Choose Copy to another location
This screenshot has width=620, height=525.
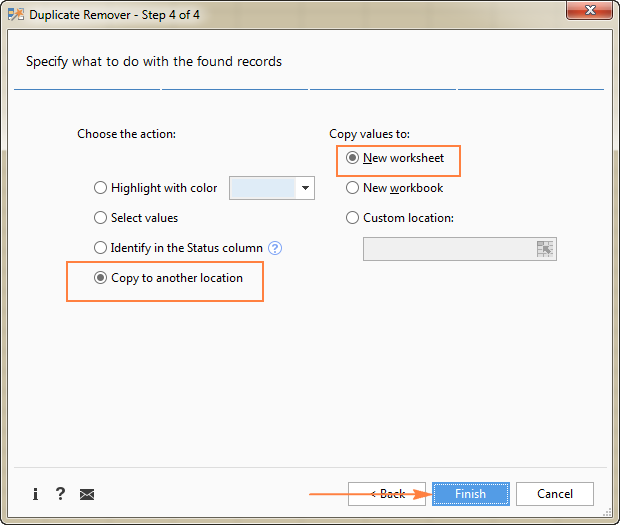(x=100, y=278)
